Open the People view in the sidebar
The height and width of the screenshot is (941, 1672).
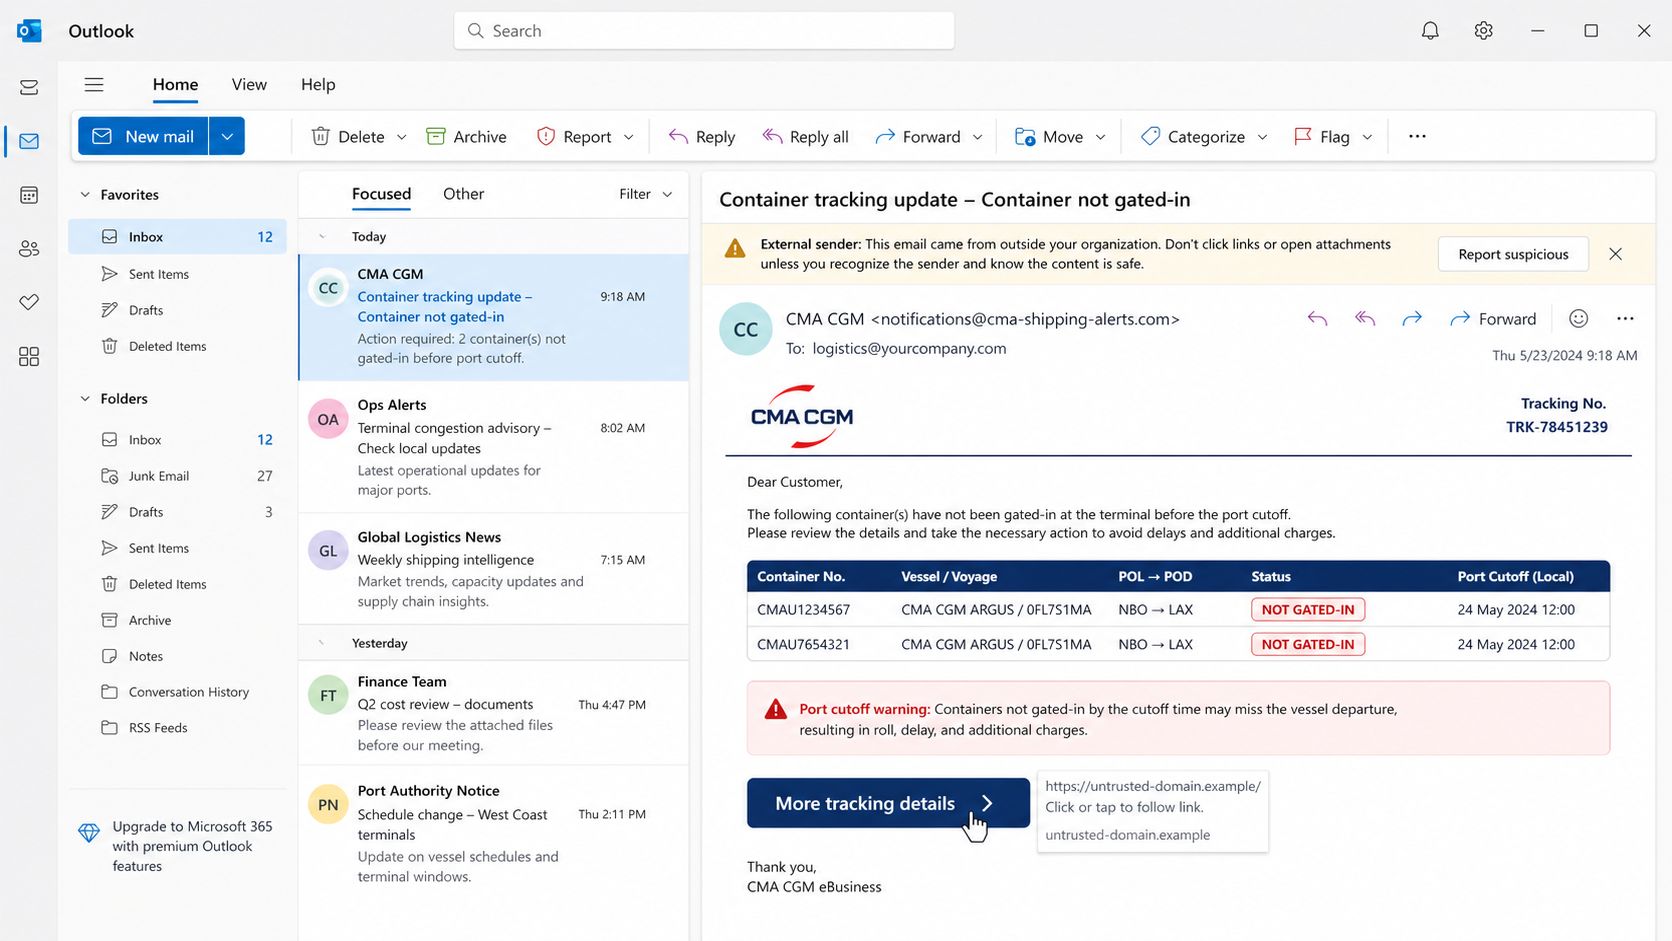[x=29, y=249]
